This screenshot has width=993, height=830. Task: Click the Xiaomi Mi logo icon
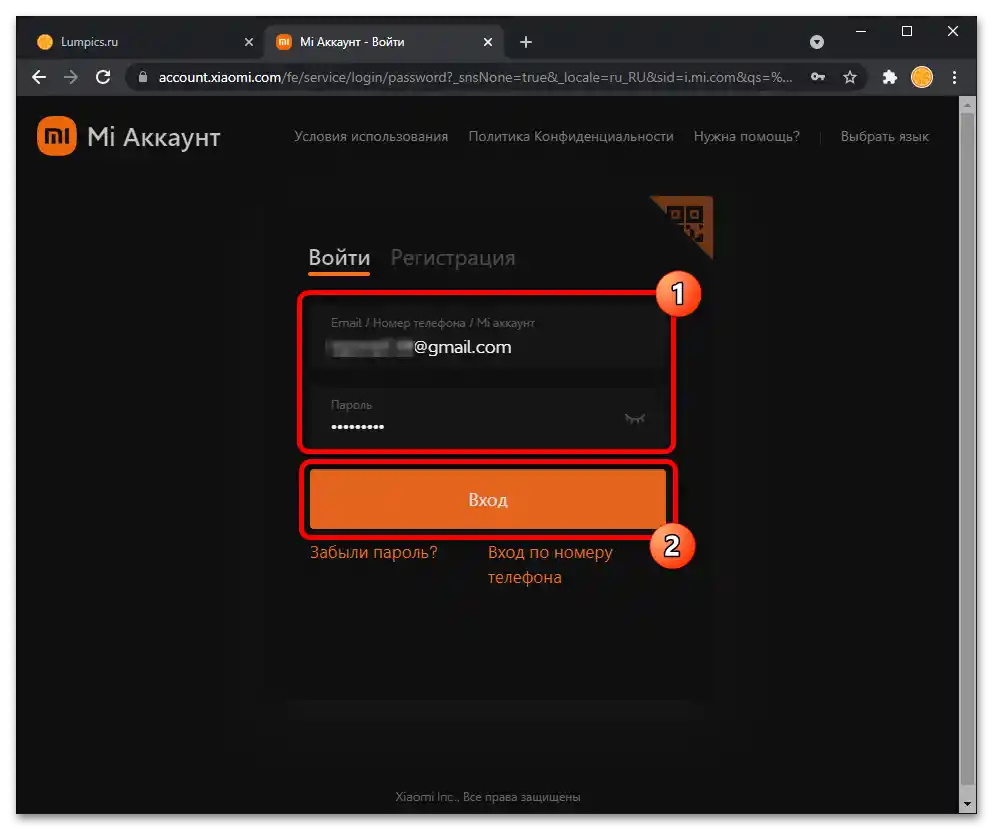point(56,135)
